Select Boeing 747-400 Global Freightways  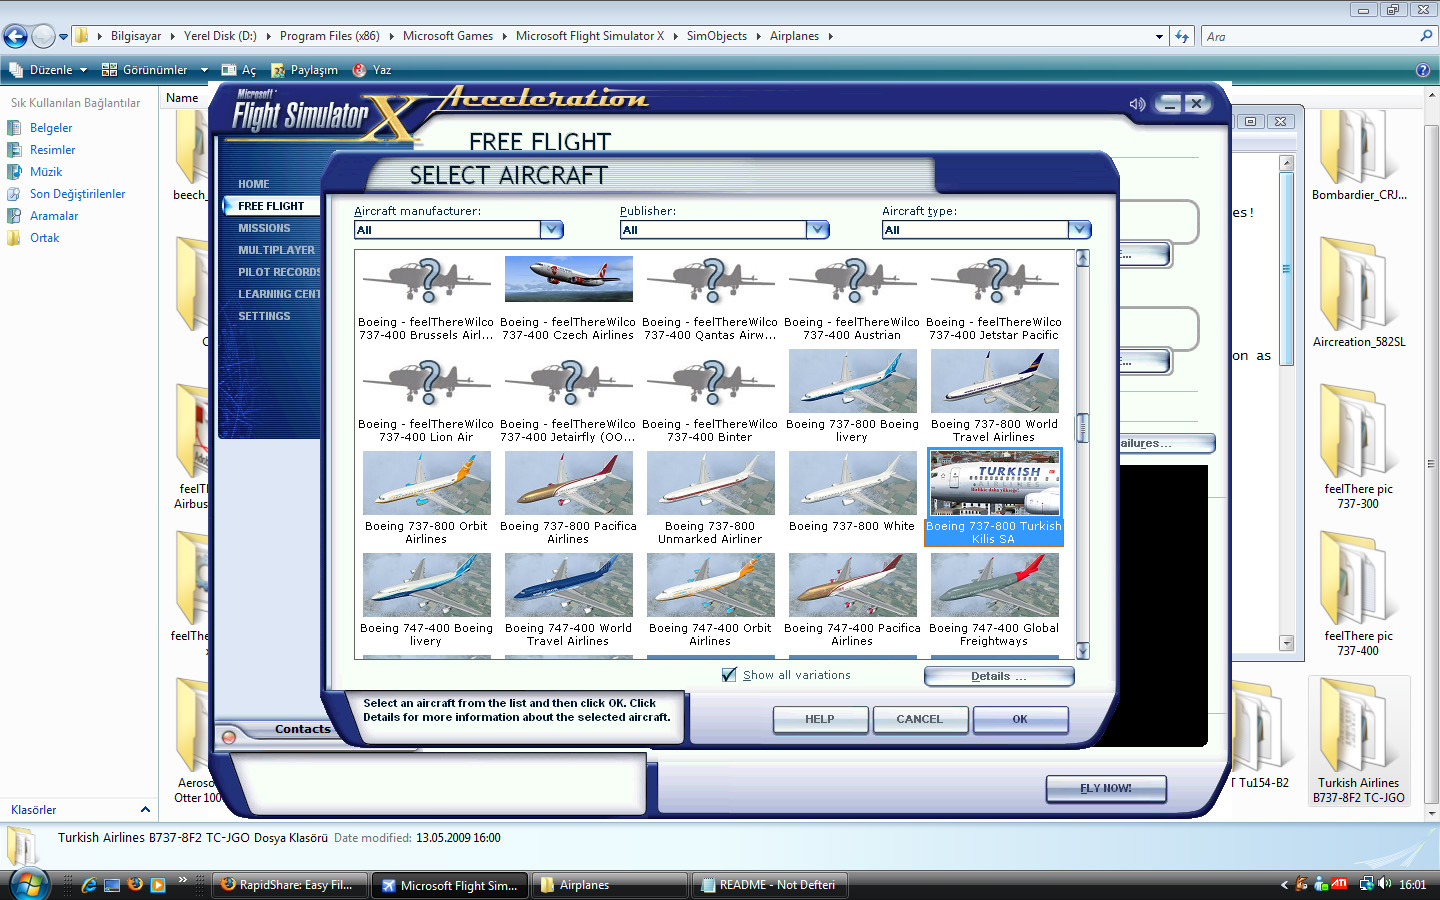point(994,585)
